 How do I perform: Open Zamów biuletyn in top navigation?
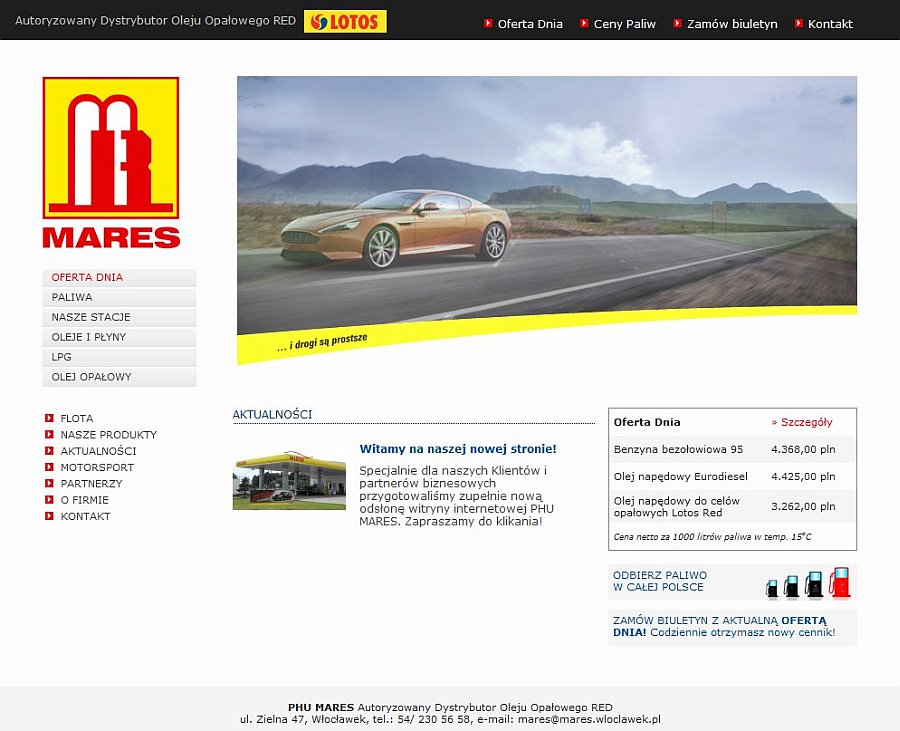click(x=732, y=24)
